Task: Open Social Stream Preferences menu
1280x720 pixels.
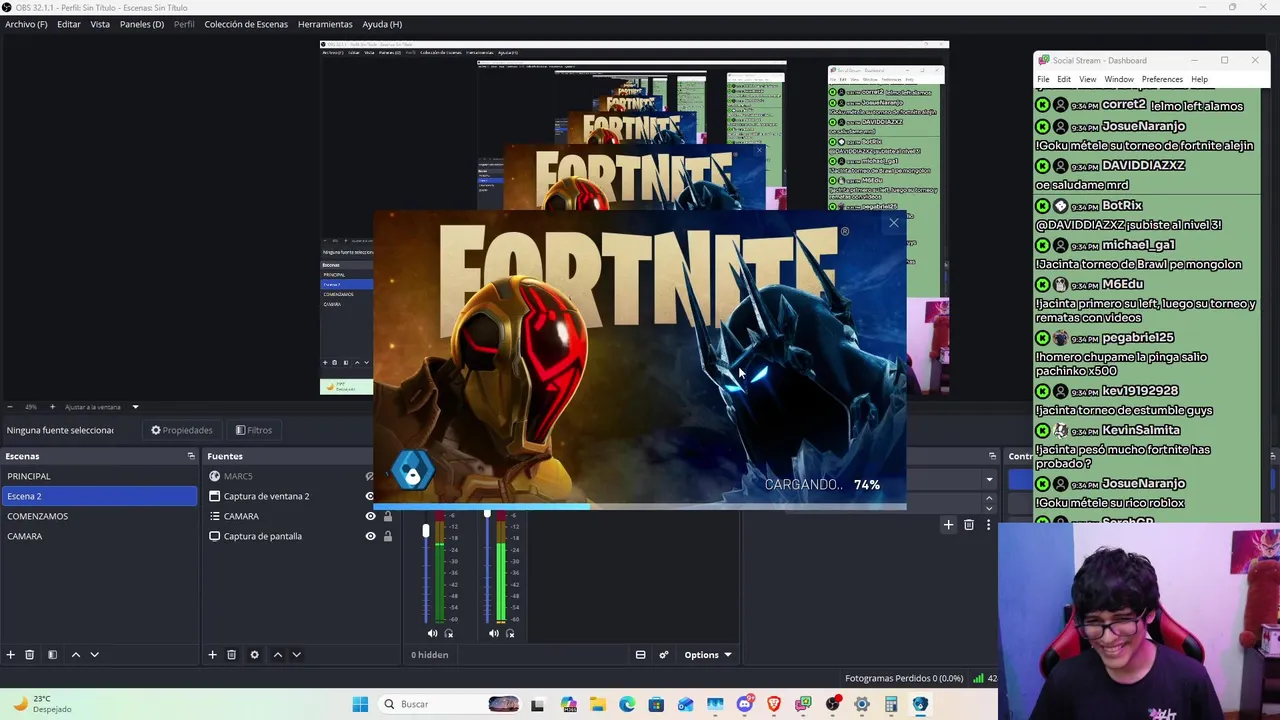Action: click(x=1162, y=79)
